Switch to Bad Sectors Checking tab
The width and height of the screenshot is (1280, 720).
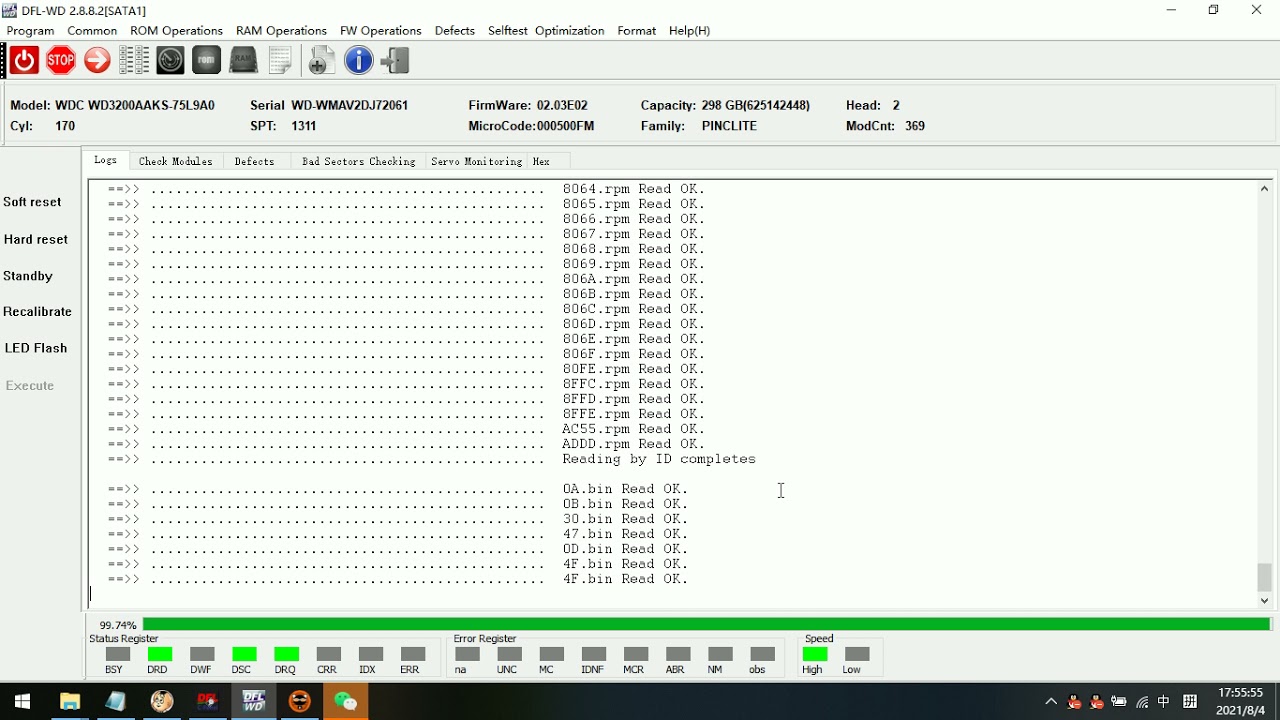(x=358, y=161)
